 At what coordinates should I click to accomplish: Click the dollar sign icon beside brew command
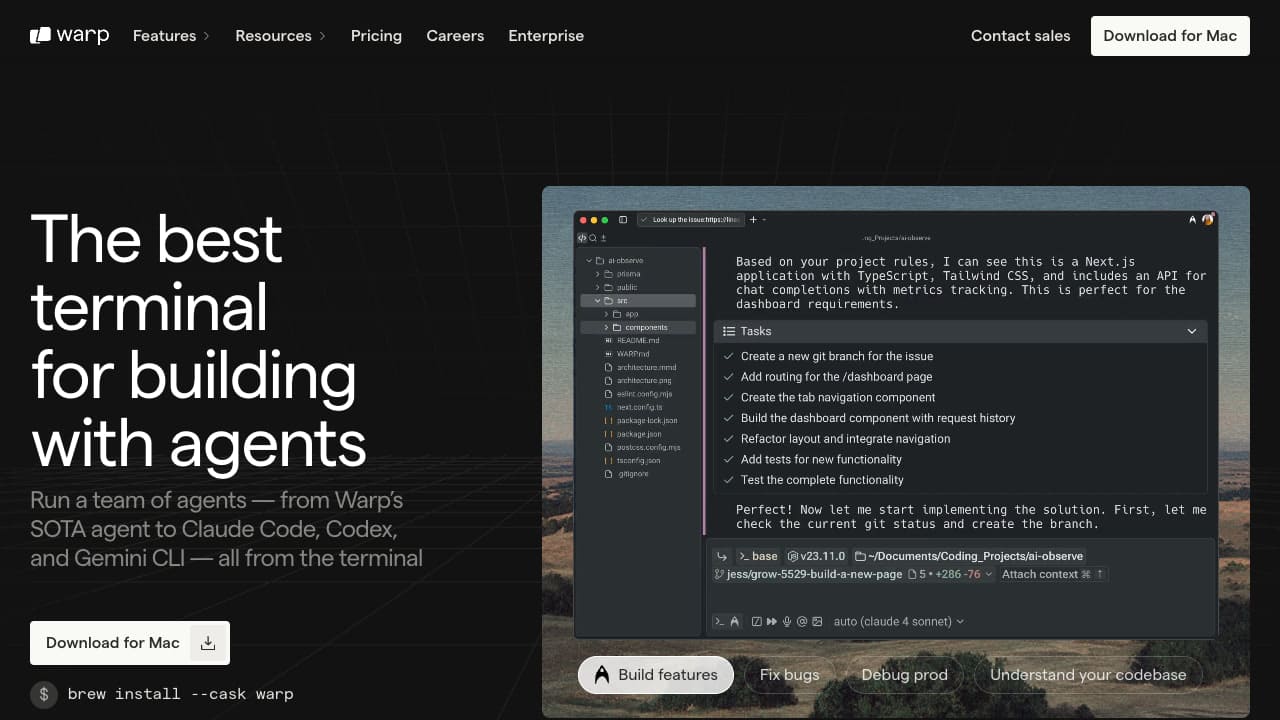click(44, 694)
